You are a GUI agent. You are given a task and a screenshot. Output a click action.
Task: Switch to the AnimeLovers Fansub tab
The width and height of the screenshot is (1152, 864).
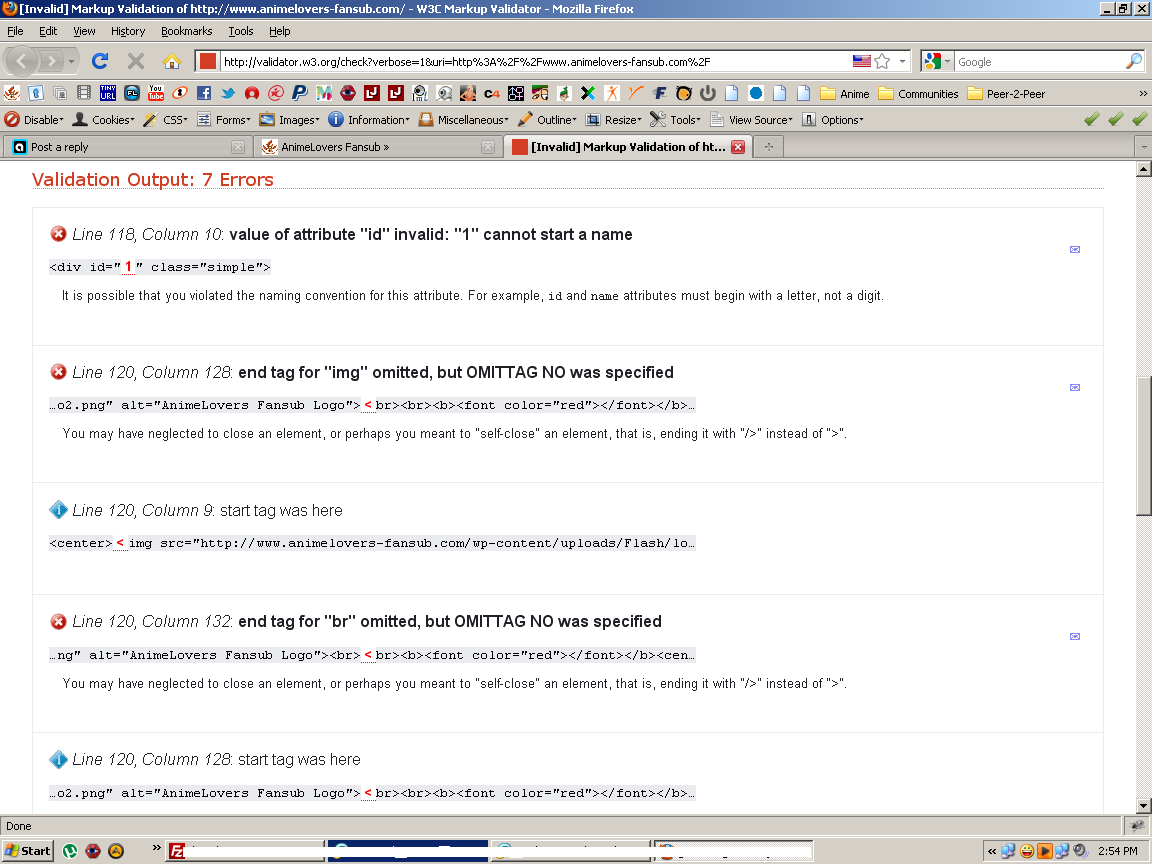[x=378, y=147]
